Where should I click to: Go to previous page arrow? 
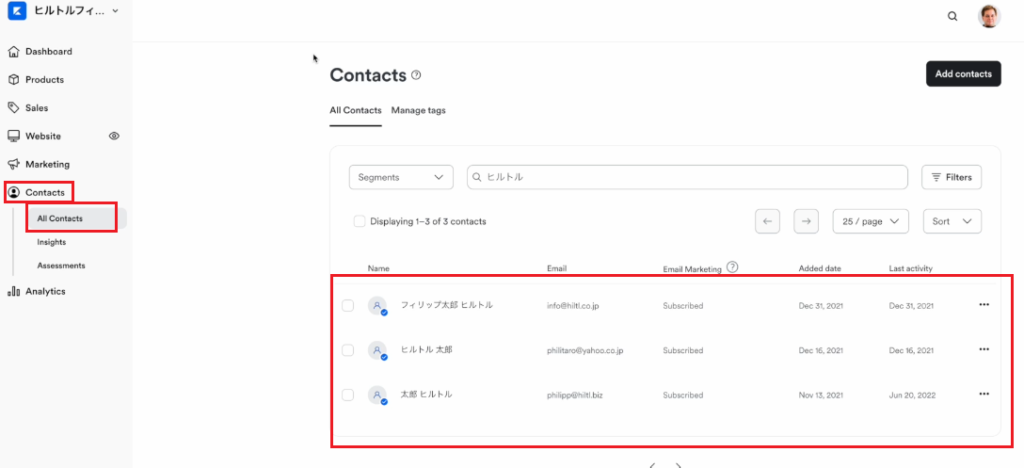tap(767, 221)
